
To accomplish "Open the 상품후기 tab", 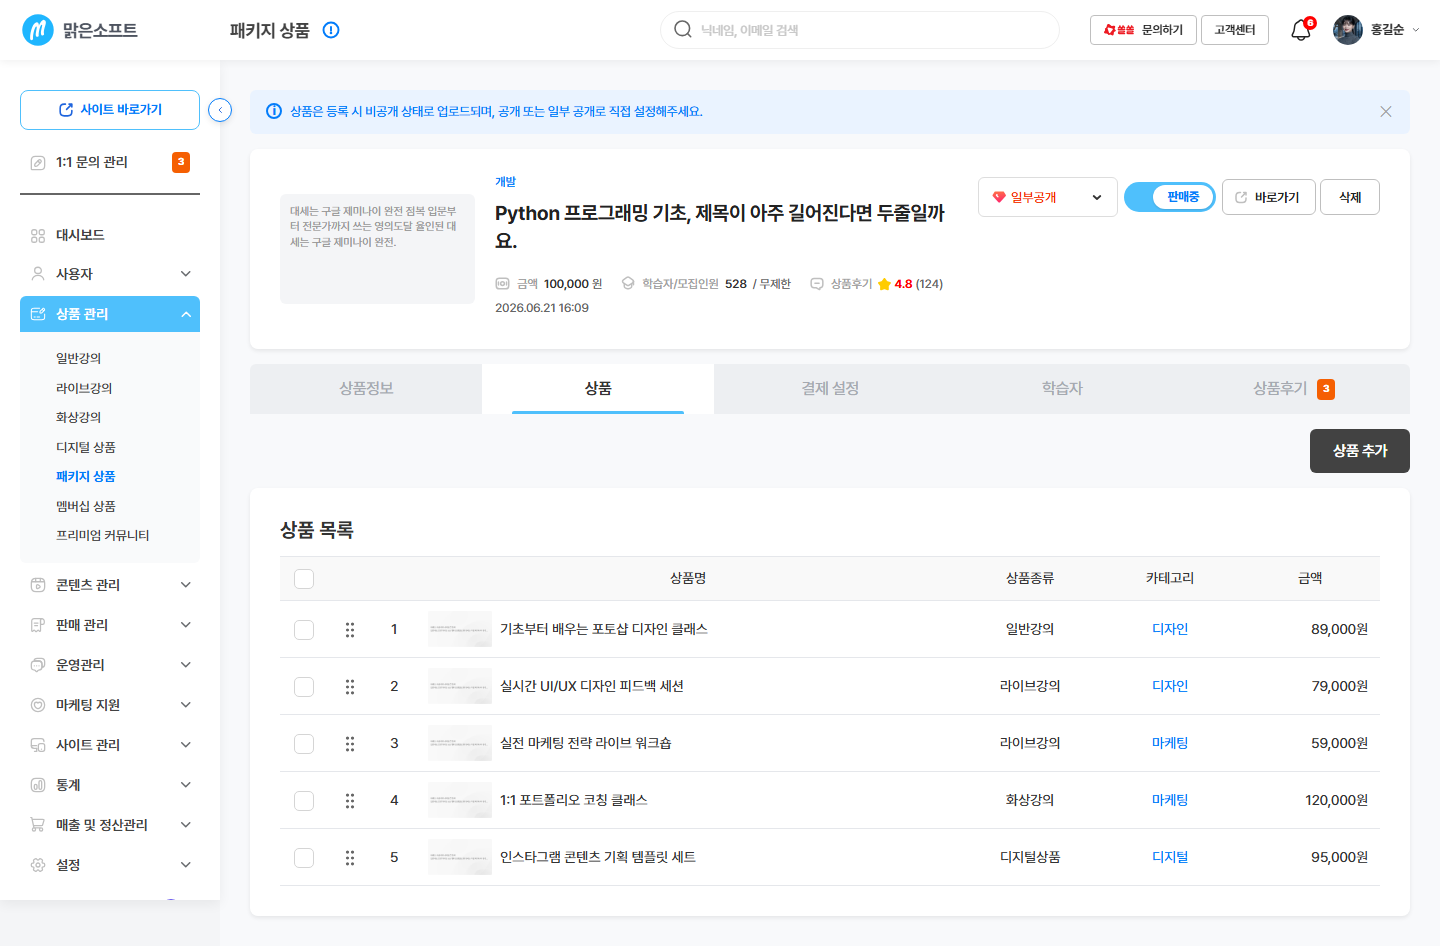I will 1294,389.
